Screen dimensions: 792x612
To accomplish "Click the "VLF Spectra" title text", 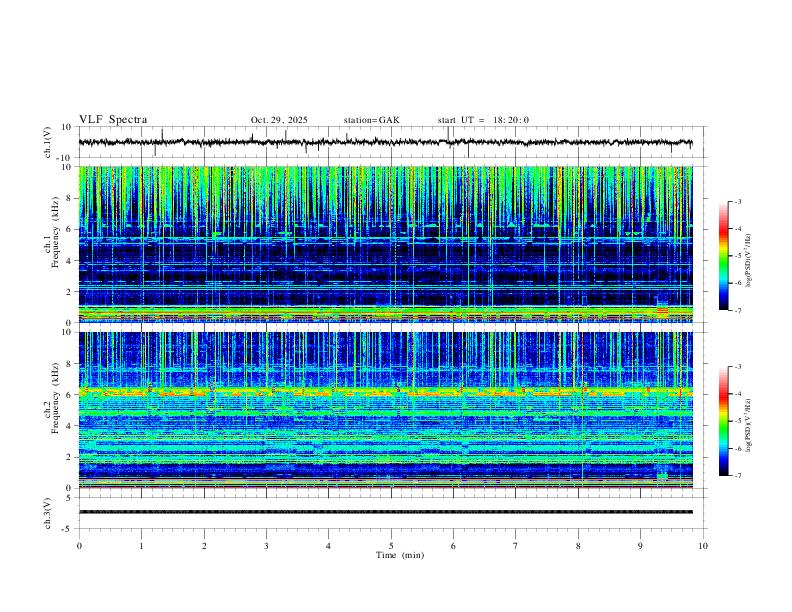I will click(113, 120).
